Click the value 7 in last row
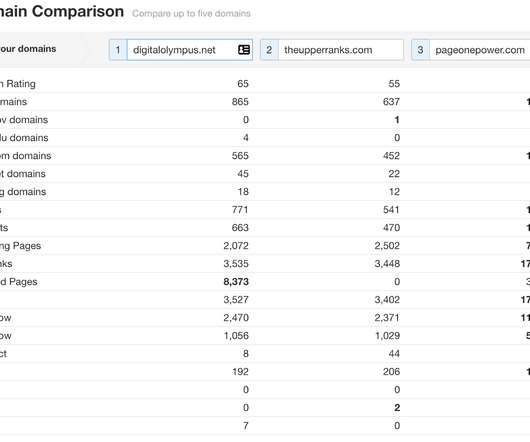530x442 pixels. (246, 426)
